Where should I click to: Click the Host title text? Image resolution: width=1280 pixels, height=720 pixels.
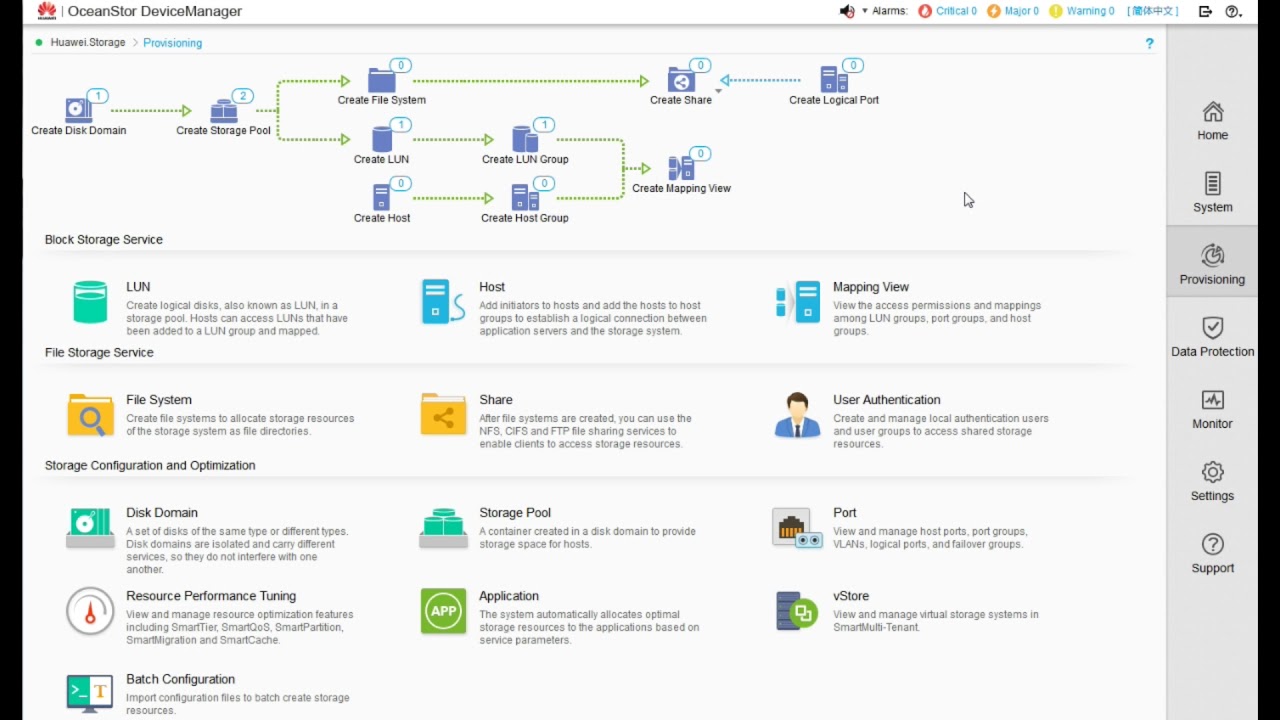coord(492,287)
